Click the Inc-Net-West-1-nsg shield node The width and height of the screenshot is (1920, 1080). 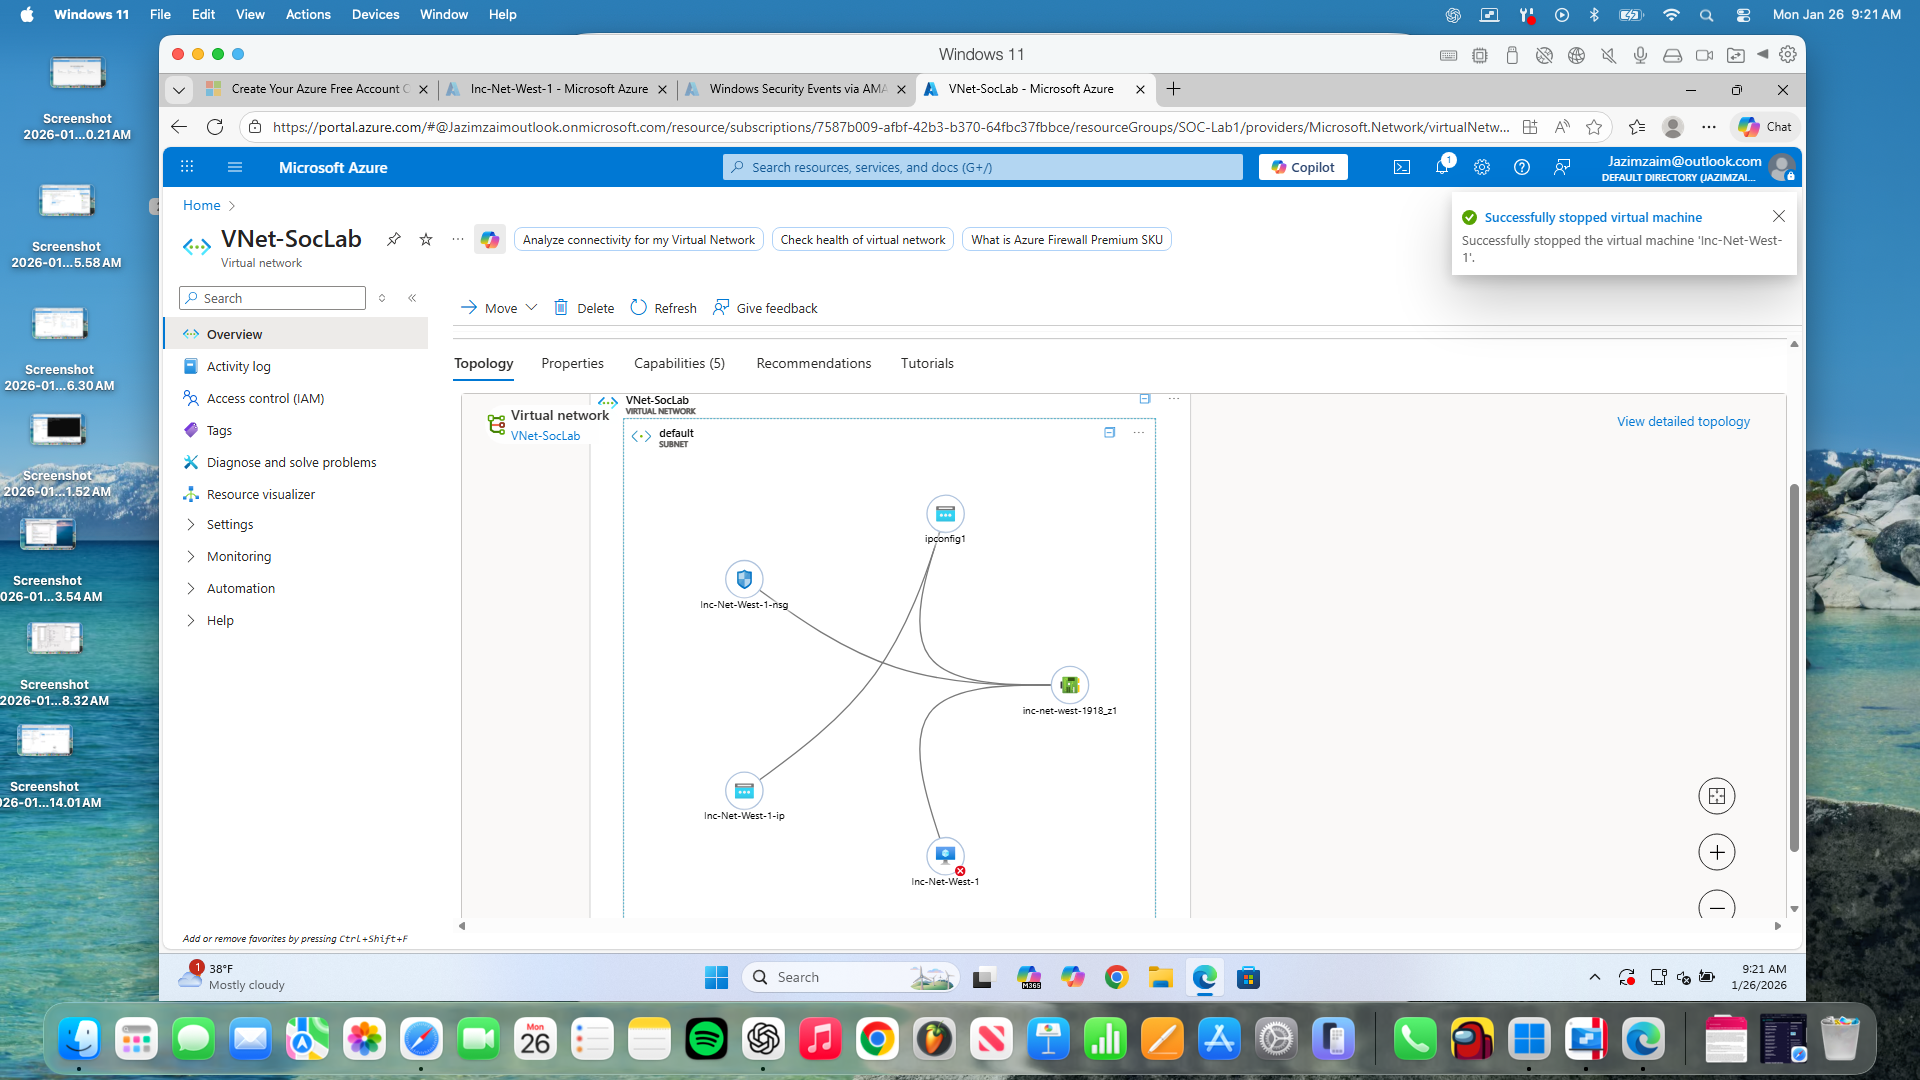point(743,579)
